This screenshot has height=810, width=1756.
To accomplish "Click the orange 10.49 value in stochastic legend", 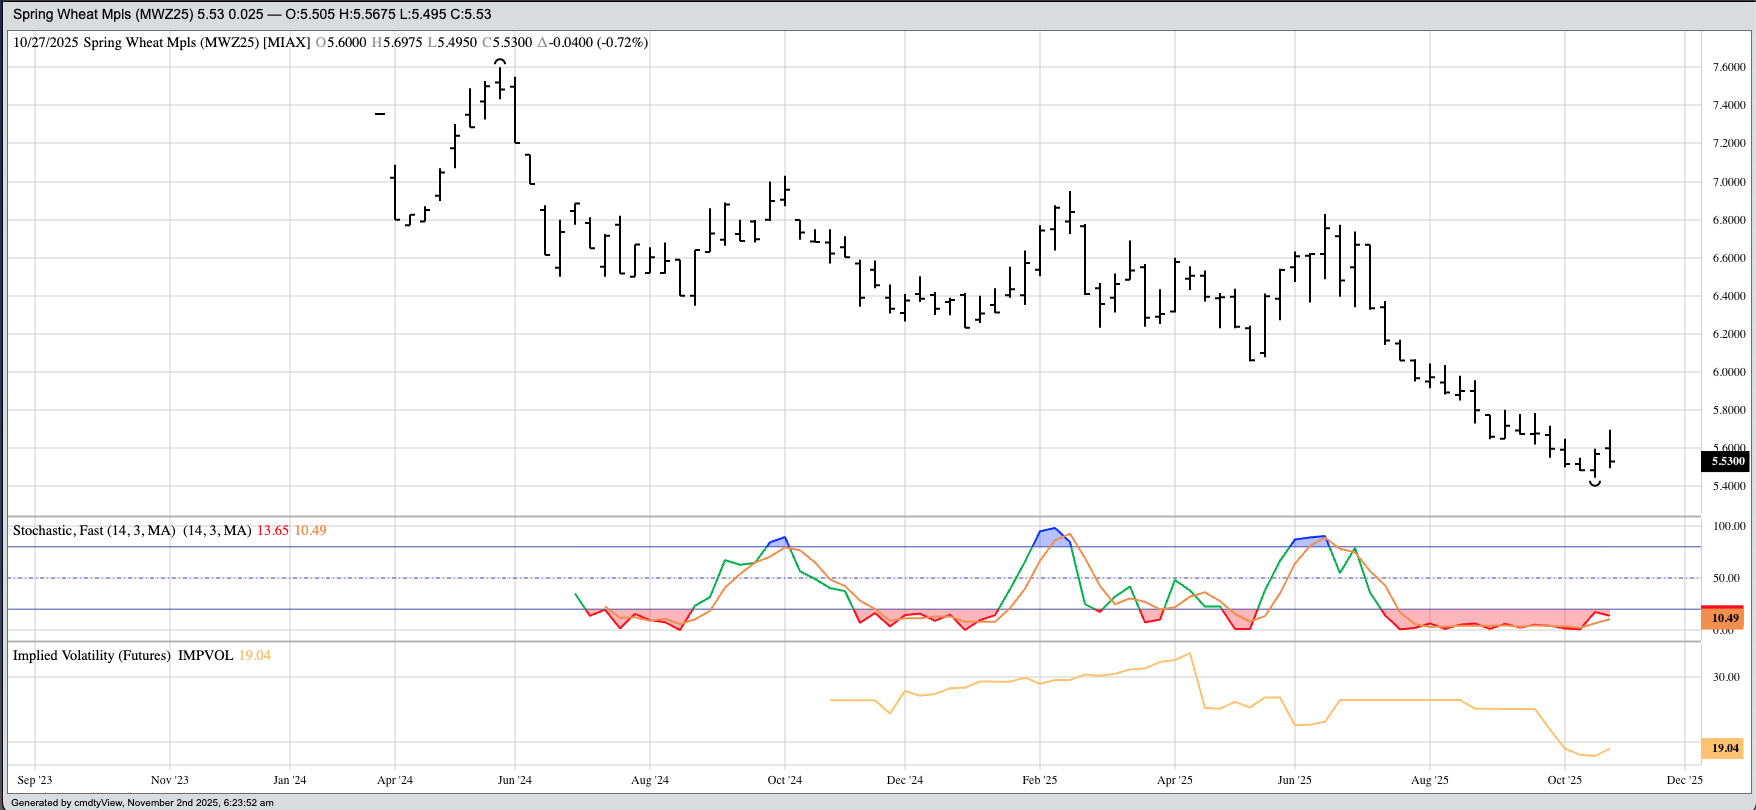I will [310, 530].
